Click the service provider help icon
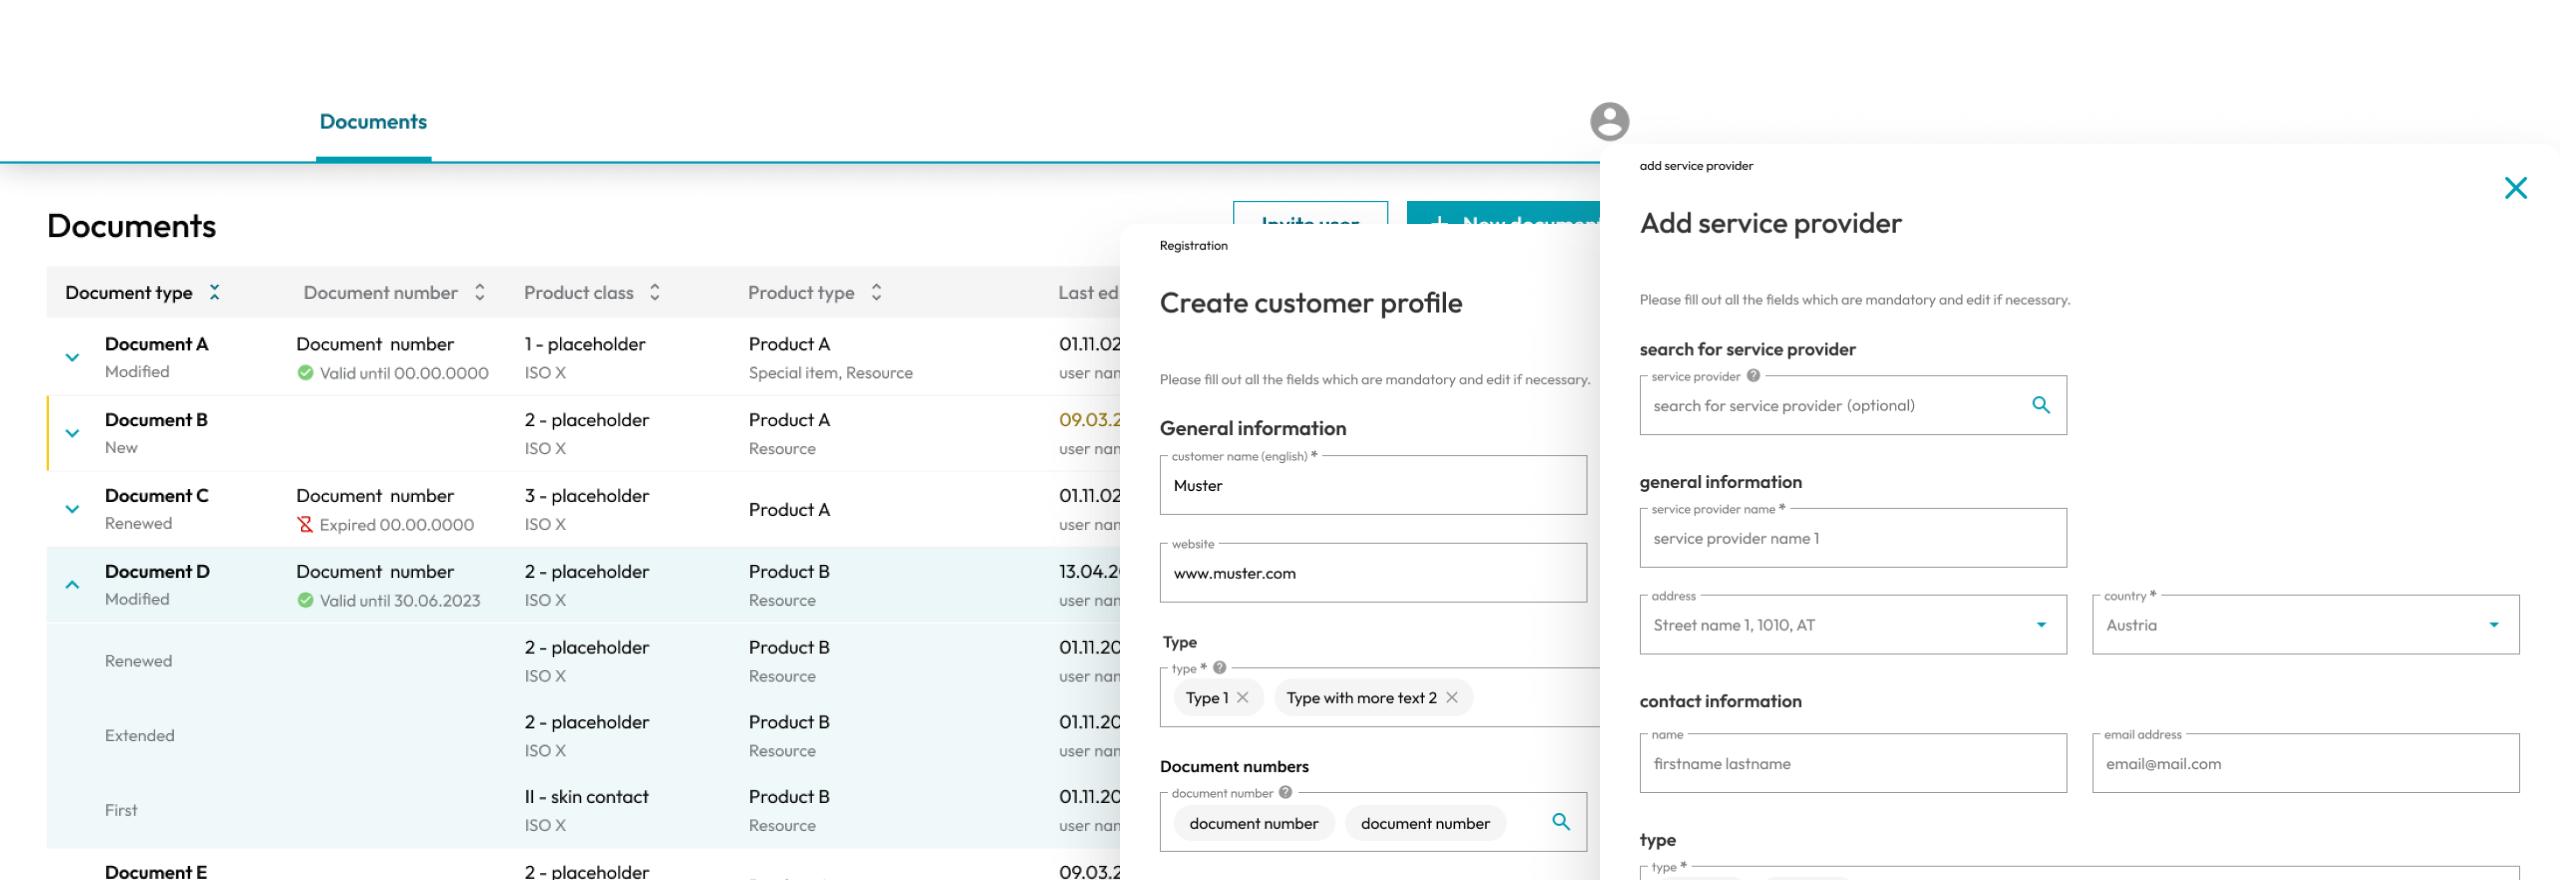 (1753, 376)
